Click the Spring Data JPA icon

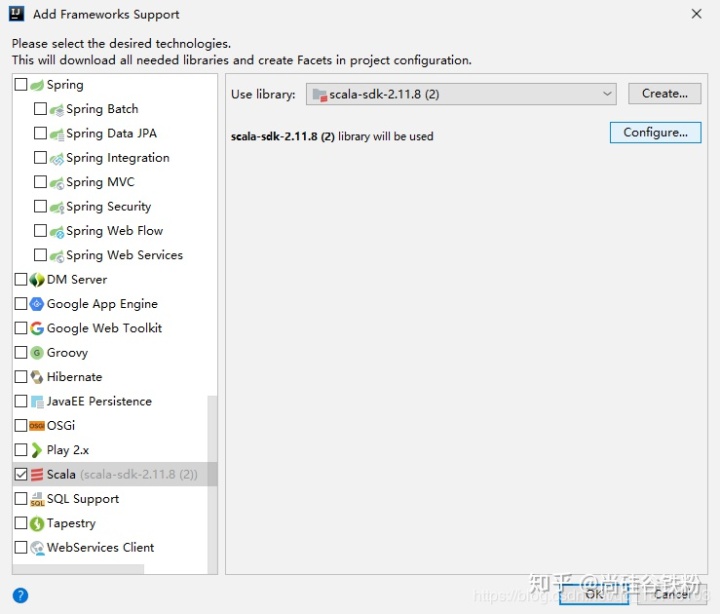coord(56,134)
